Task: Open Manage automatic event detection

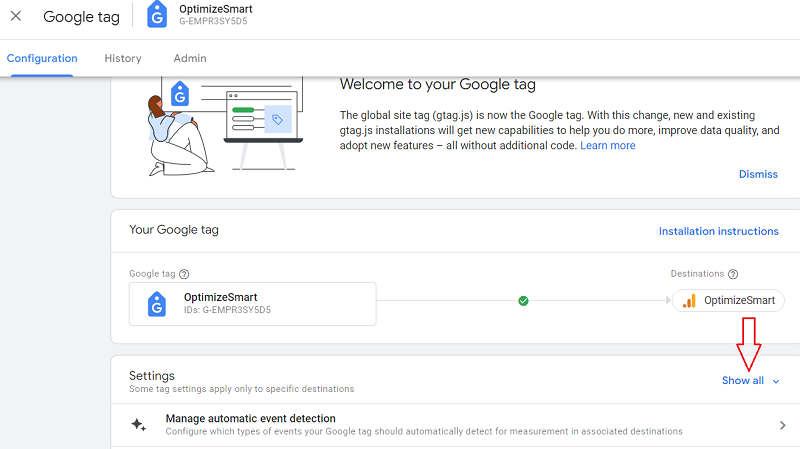Action: (455, 425)
